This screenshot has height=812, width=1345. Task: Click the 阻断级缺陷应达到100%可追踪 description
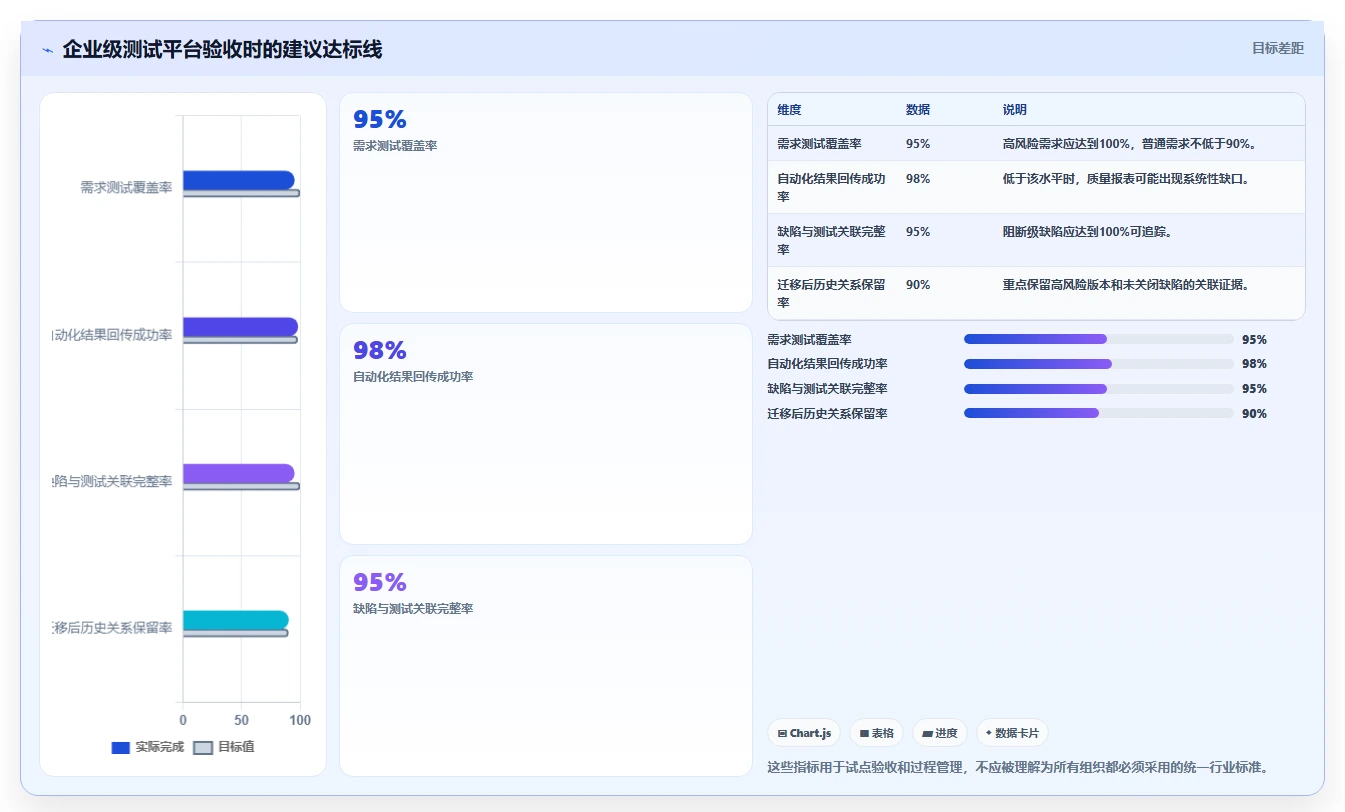click(x=1087, y=232)
